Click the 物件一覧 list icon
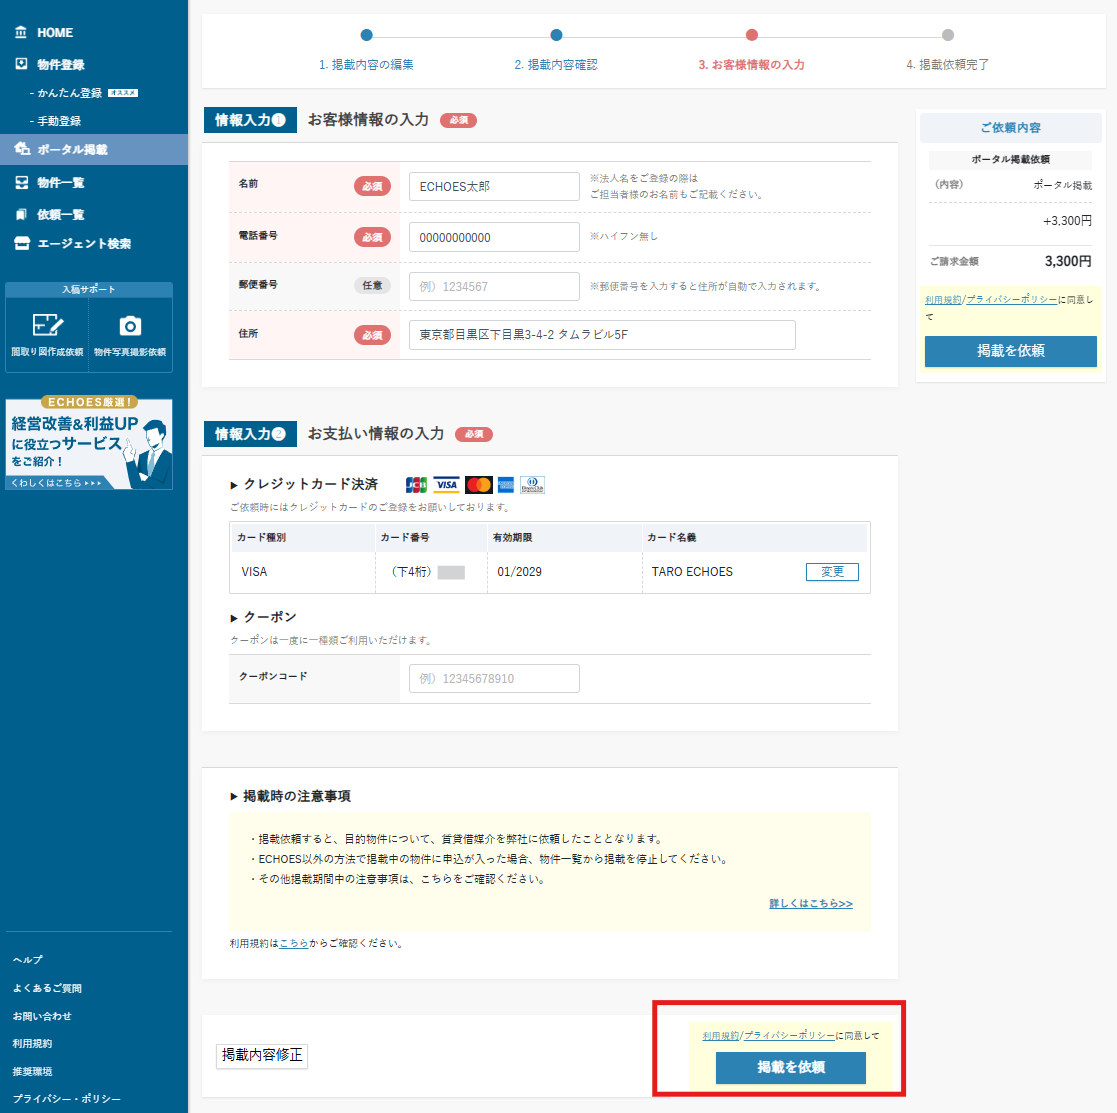The image size is (1117, 1113). pos(21,183)
